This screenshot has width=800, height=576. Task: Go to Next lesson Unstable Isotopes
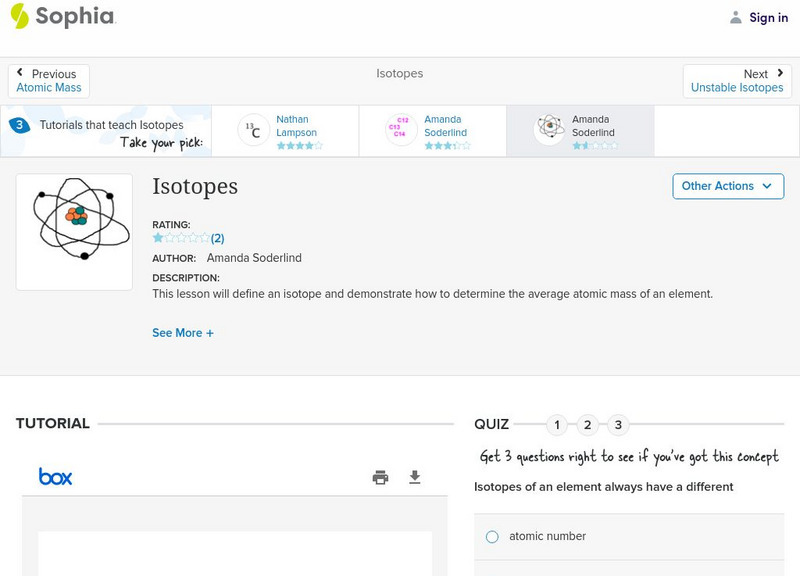pos(737,81)
